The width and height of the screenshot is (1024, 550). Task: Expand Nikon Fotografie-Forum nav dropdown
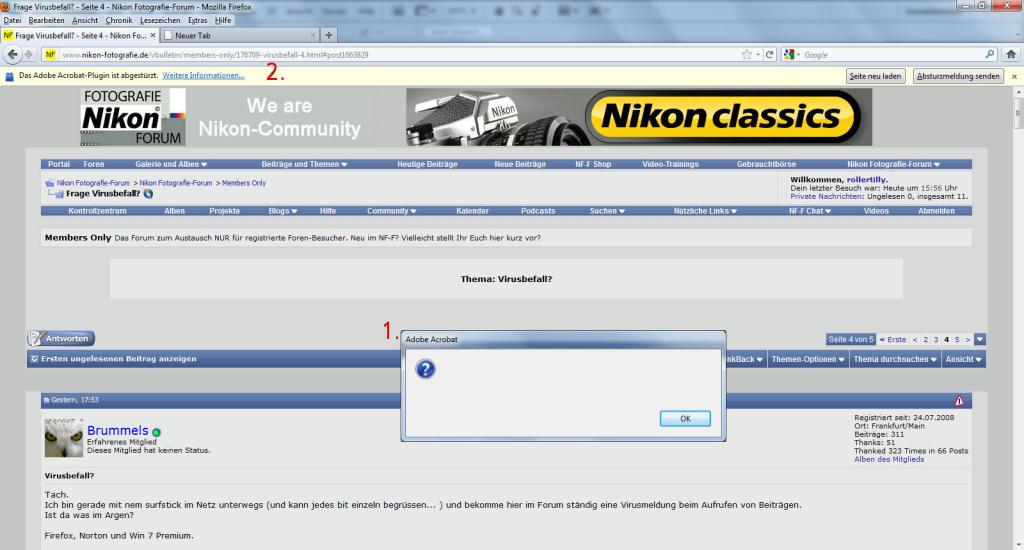coord(893,165)
